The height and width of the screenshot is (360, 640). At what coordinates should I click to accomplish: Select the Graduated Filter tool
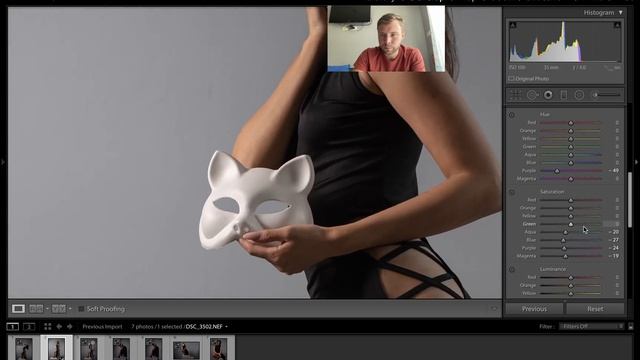click(564, 95)
